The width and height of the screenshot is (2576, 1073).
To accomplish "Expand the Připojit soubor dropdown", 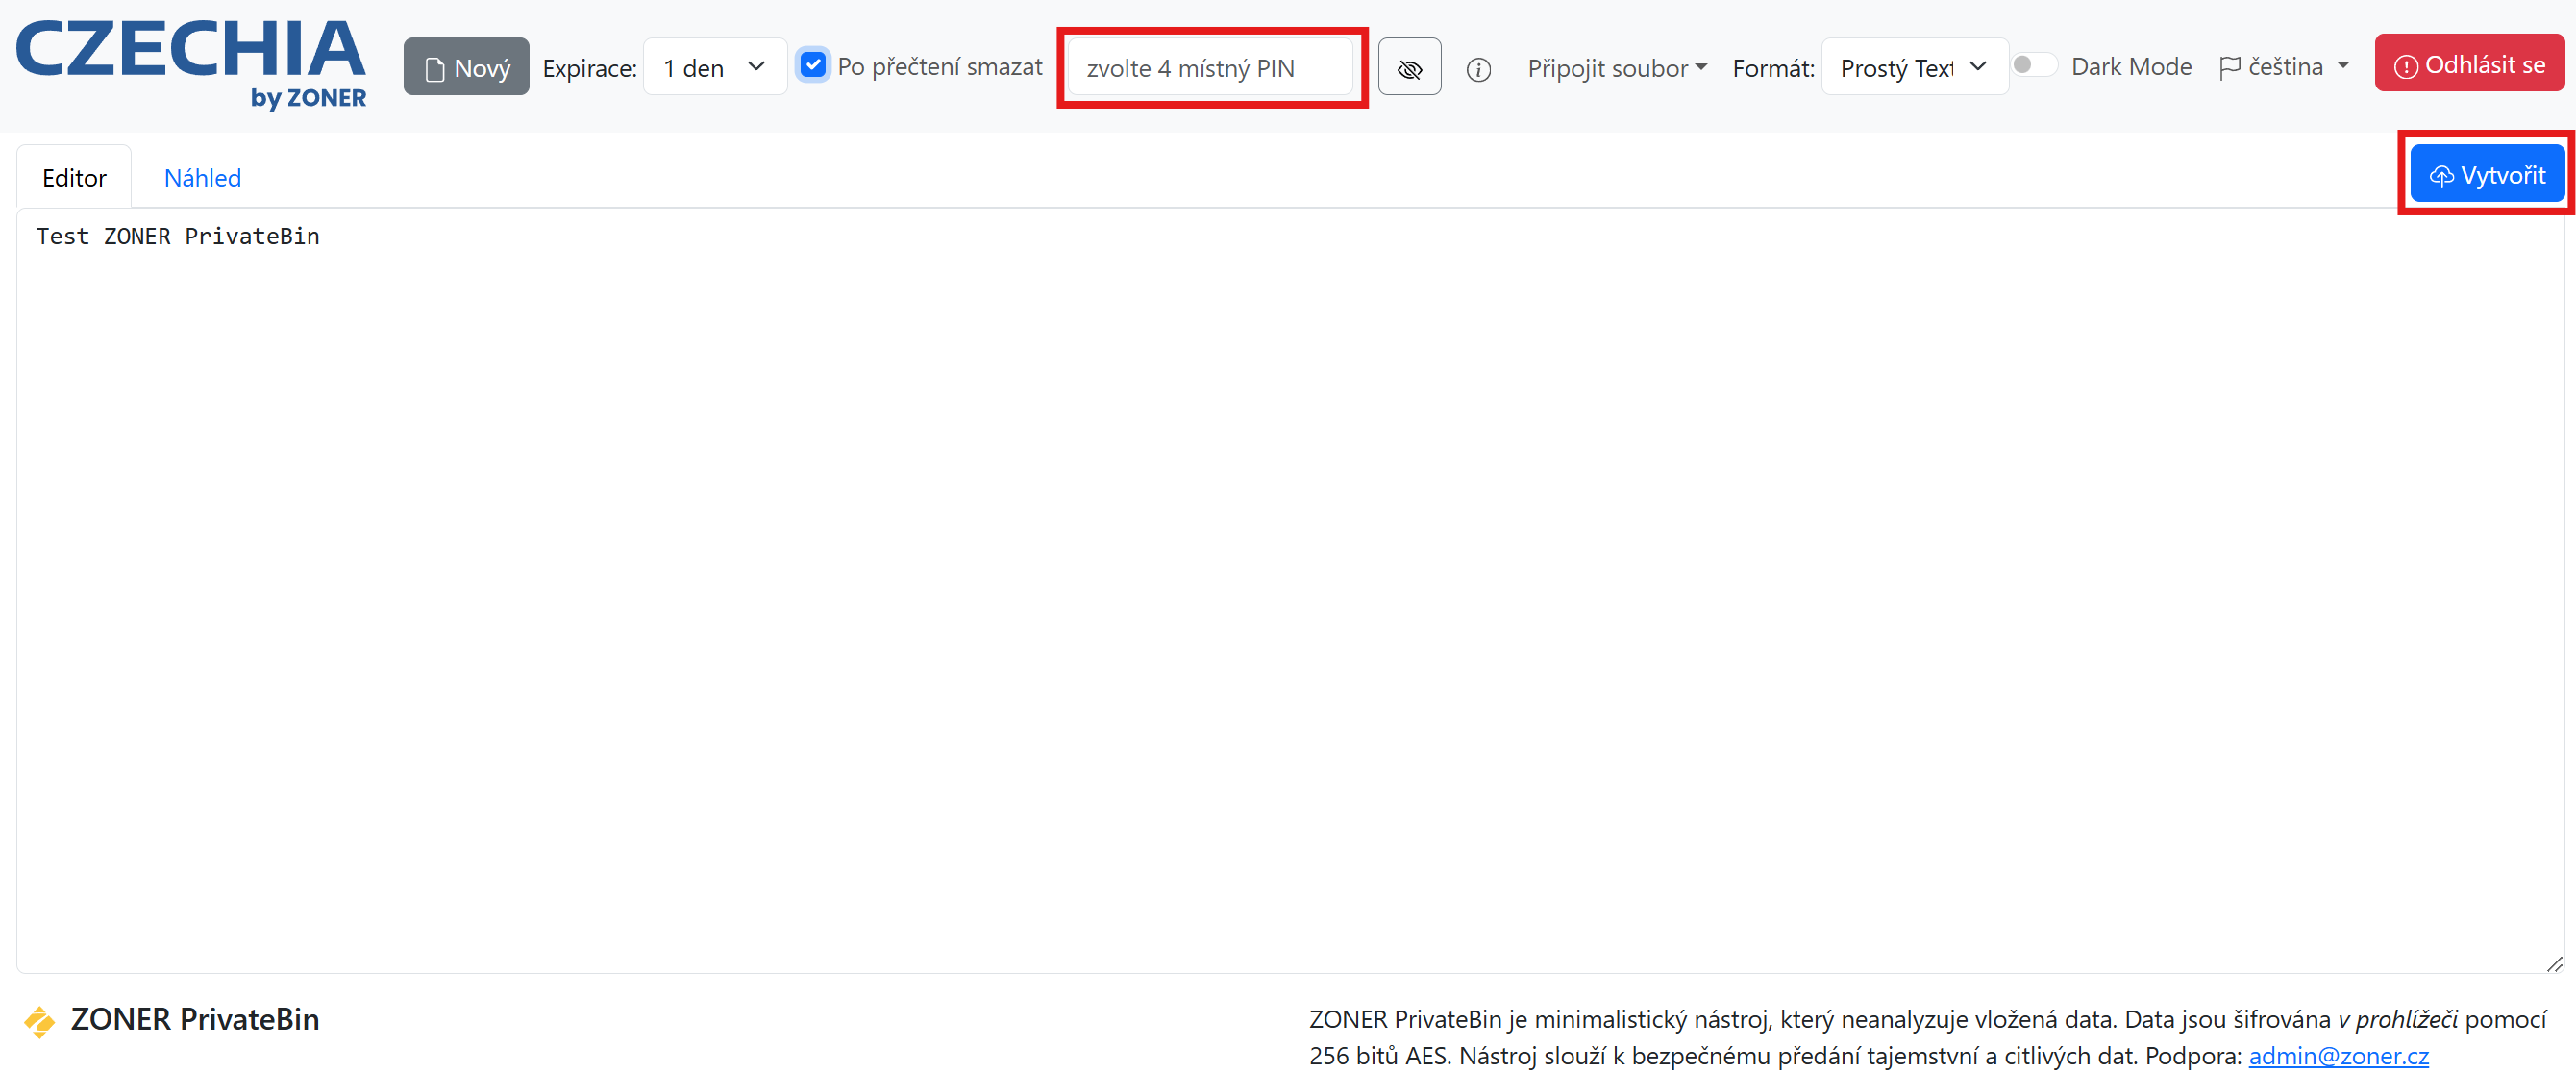I will pyautogui.click(x=1616, y=68).
